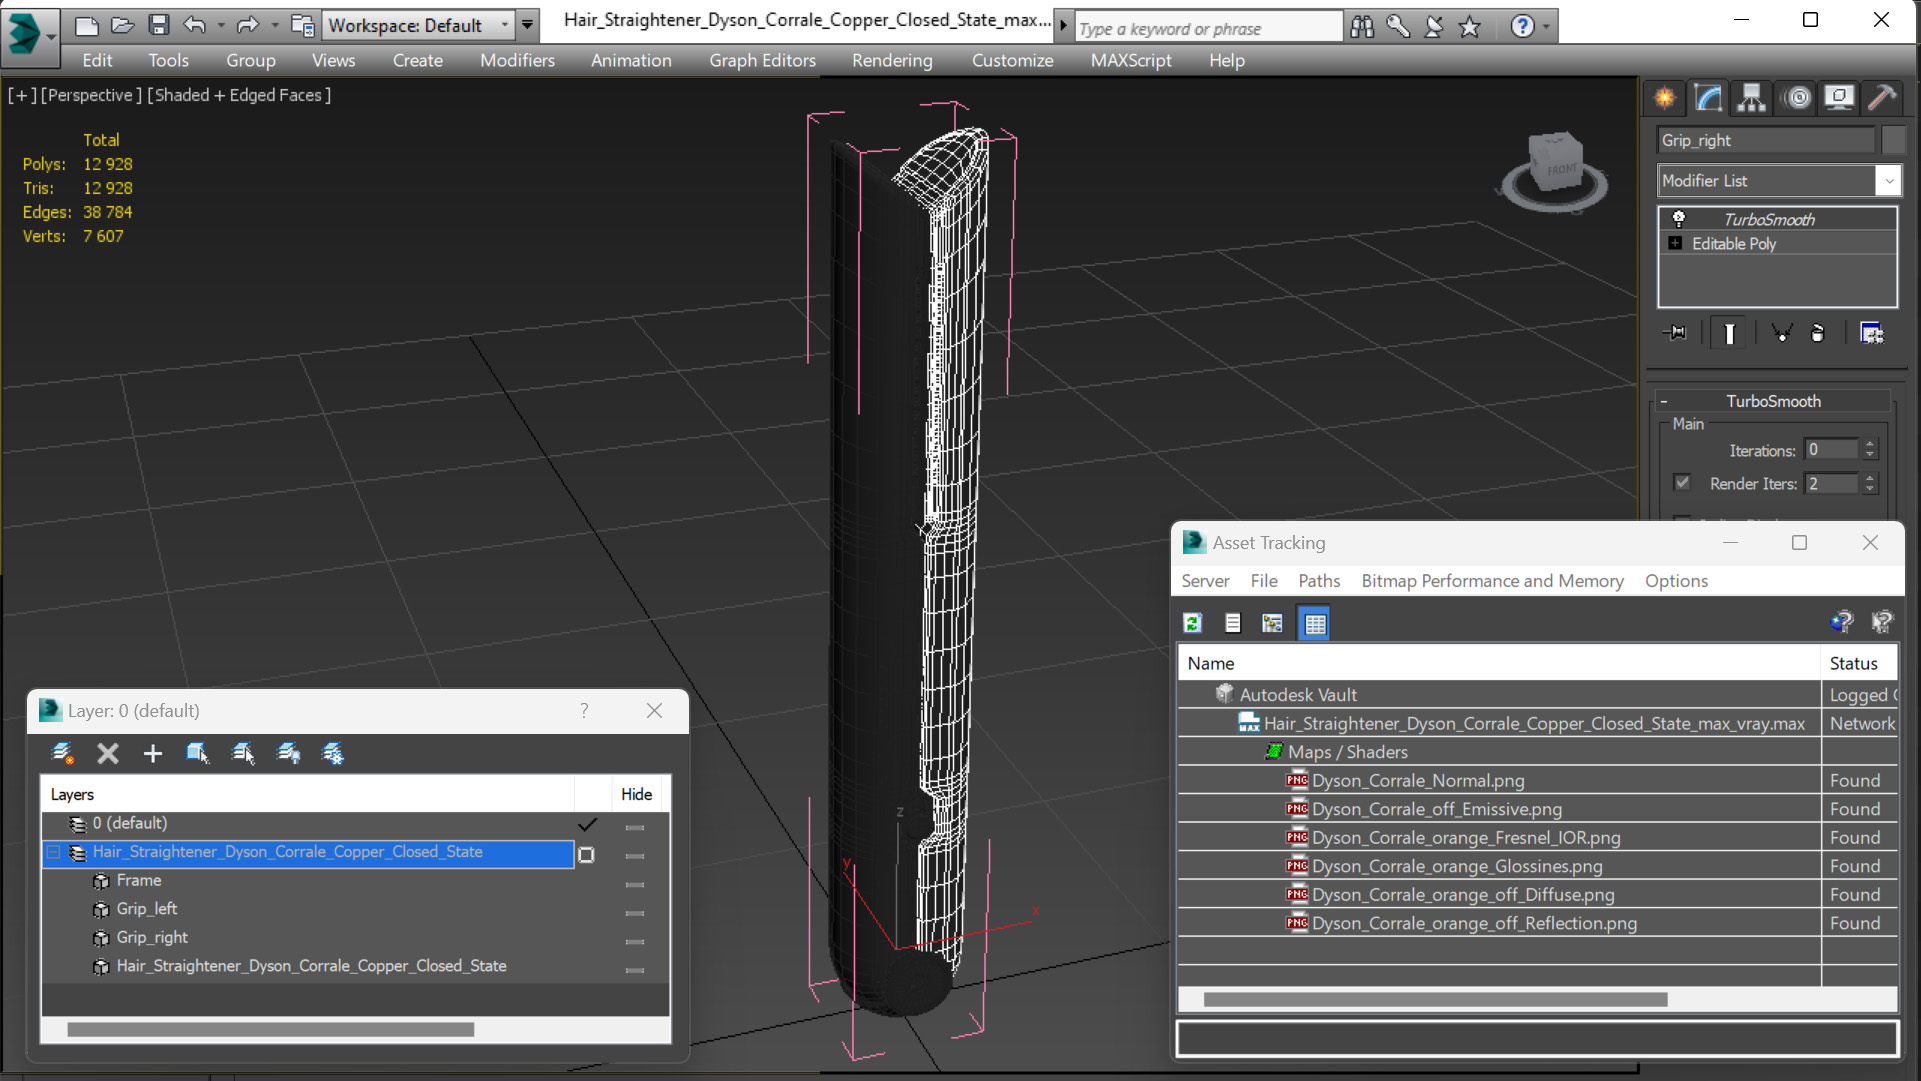Open the Create command panel tab

tap(1665, 98)
